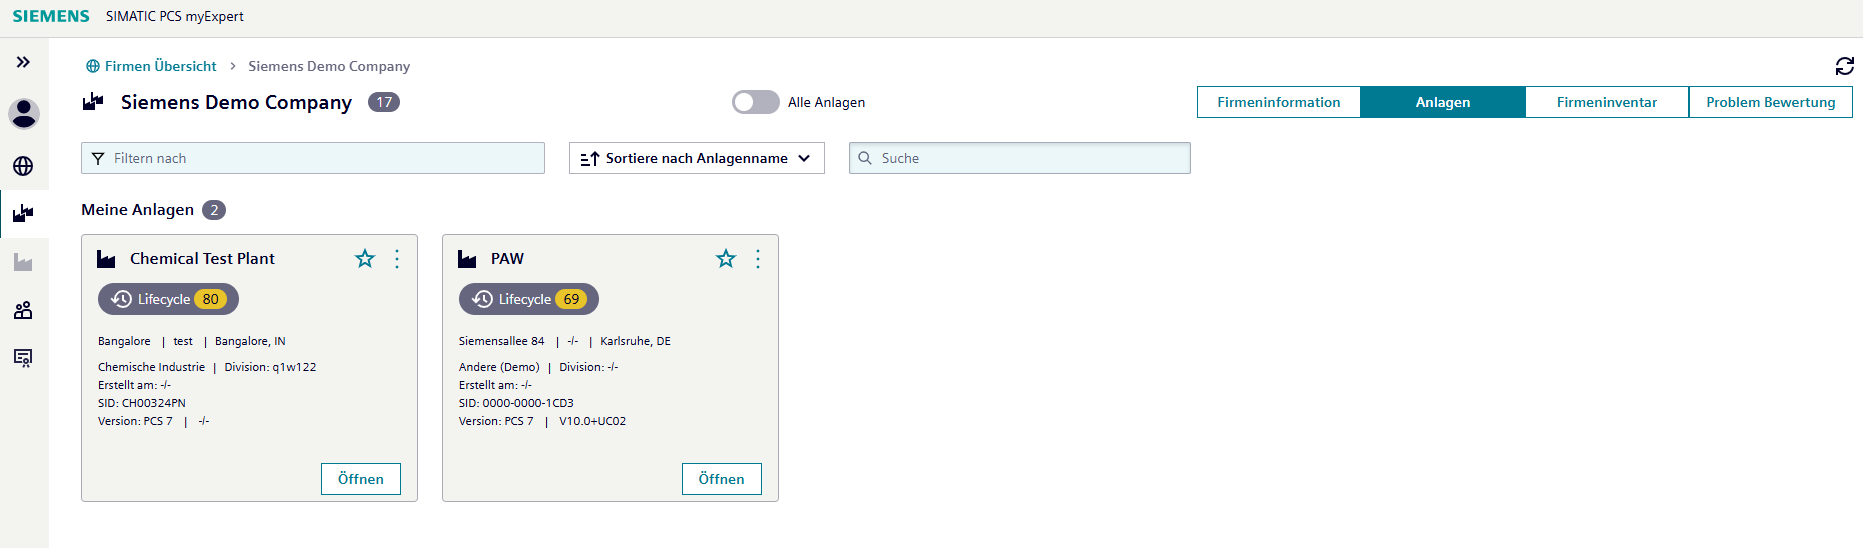Open Chemical Test Plant more options menu
This screenshot has width=1863, height=548.
[397, 259]
